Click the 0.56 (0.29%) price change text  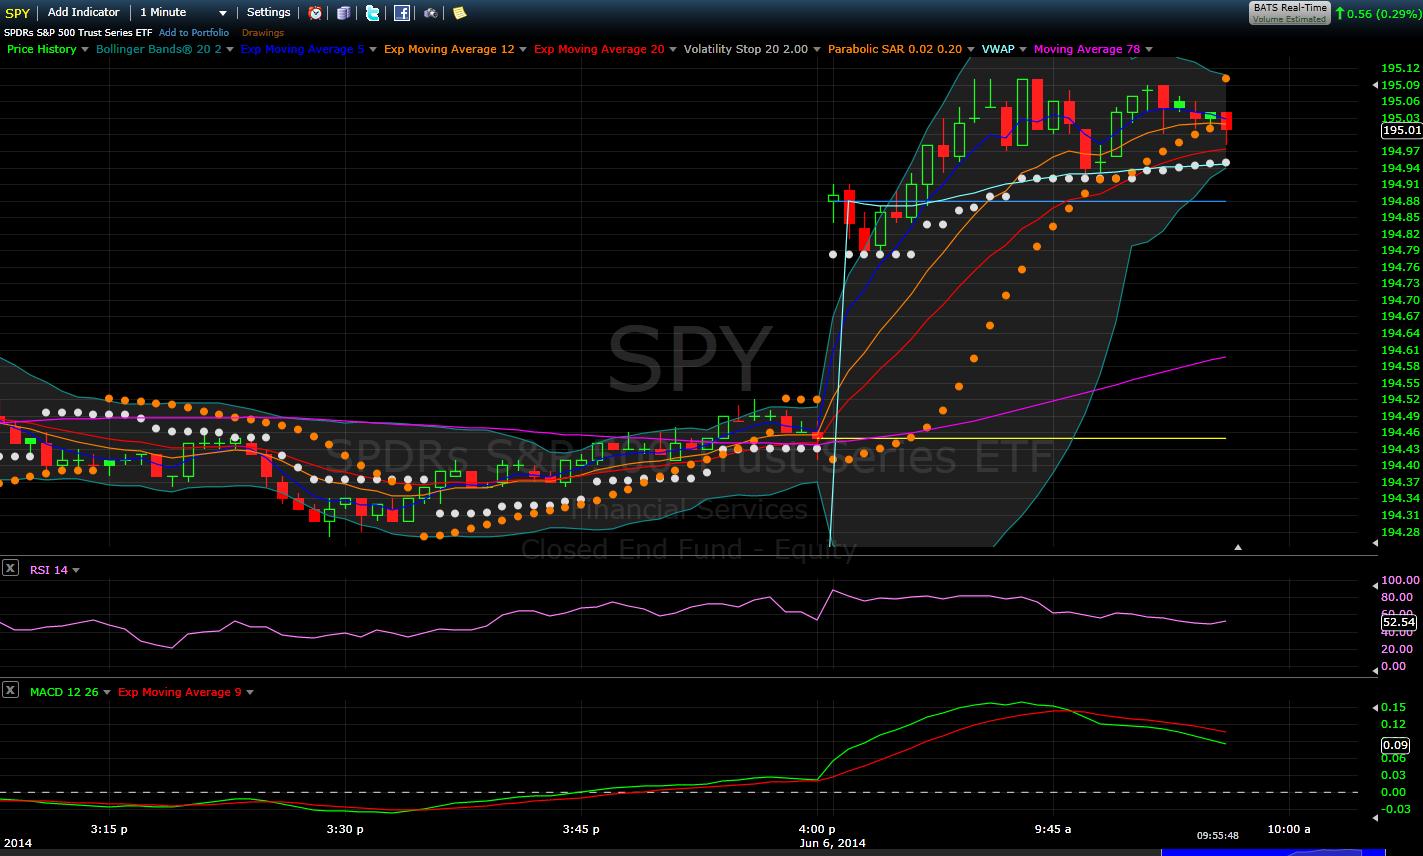tap(1384, 14)
